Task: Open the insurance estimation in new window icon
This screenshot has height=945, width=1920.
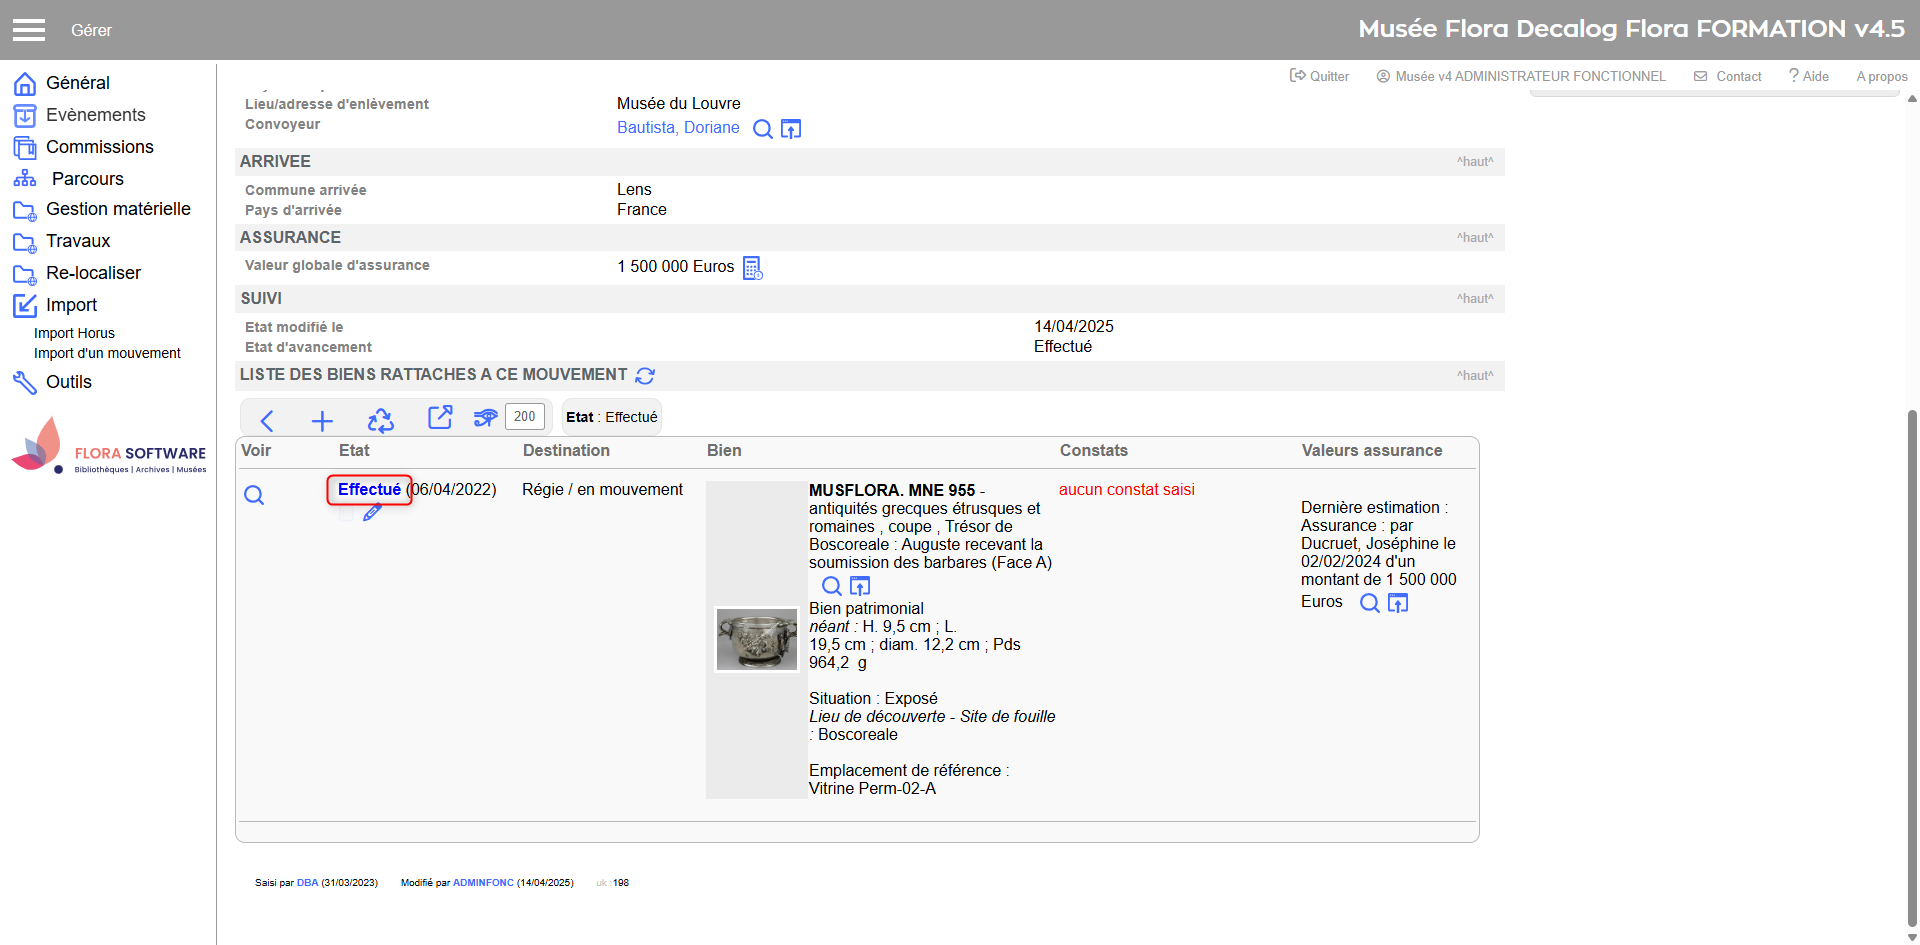Action: tap(1398, 603)
